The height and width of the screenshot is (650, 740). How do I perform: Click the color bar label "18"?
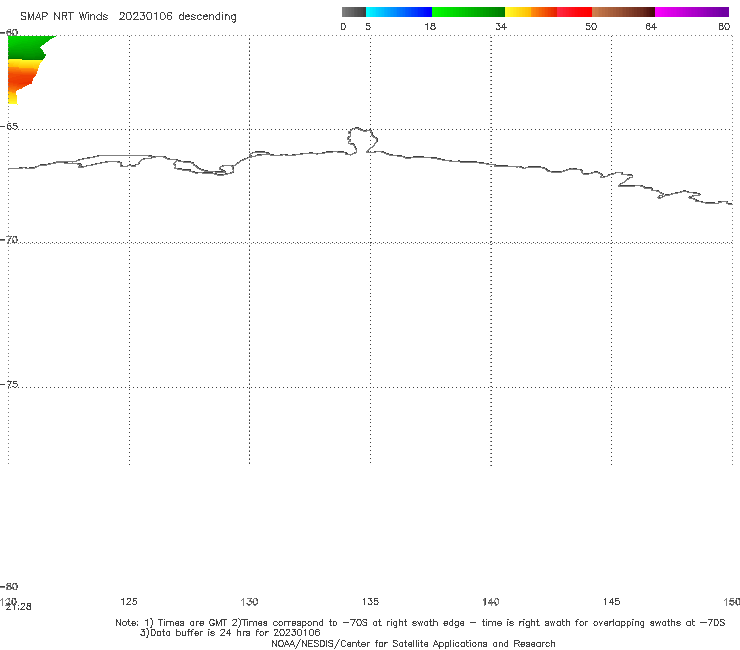click(x=430, y=26)
